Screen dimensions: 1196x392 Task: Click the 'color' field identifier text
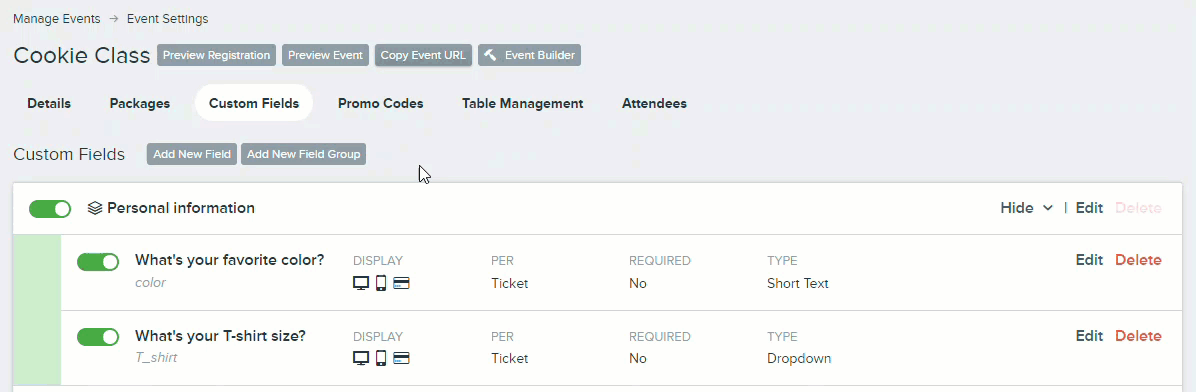tap(150, 283)
